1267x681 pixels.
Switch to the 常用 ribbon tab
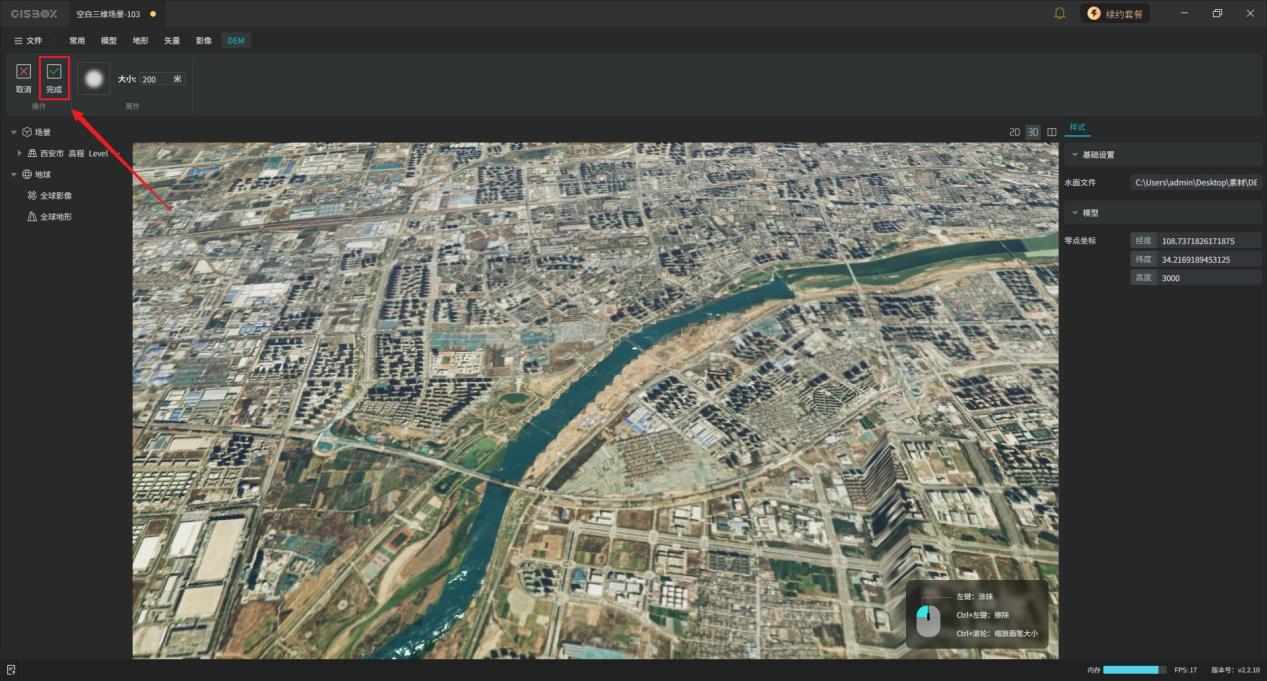pyautogui.click(x=77, y=41)
